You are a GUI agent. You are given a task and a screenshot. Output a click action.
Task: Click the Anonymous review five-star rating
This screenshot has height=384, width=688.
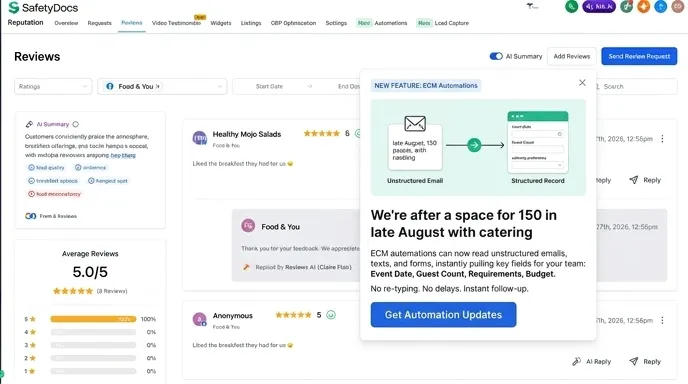point(293,315)
